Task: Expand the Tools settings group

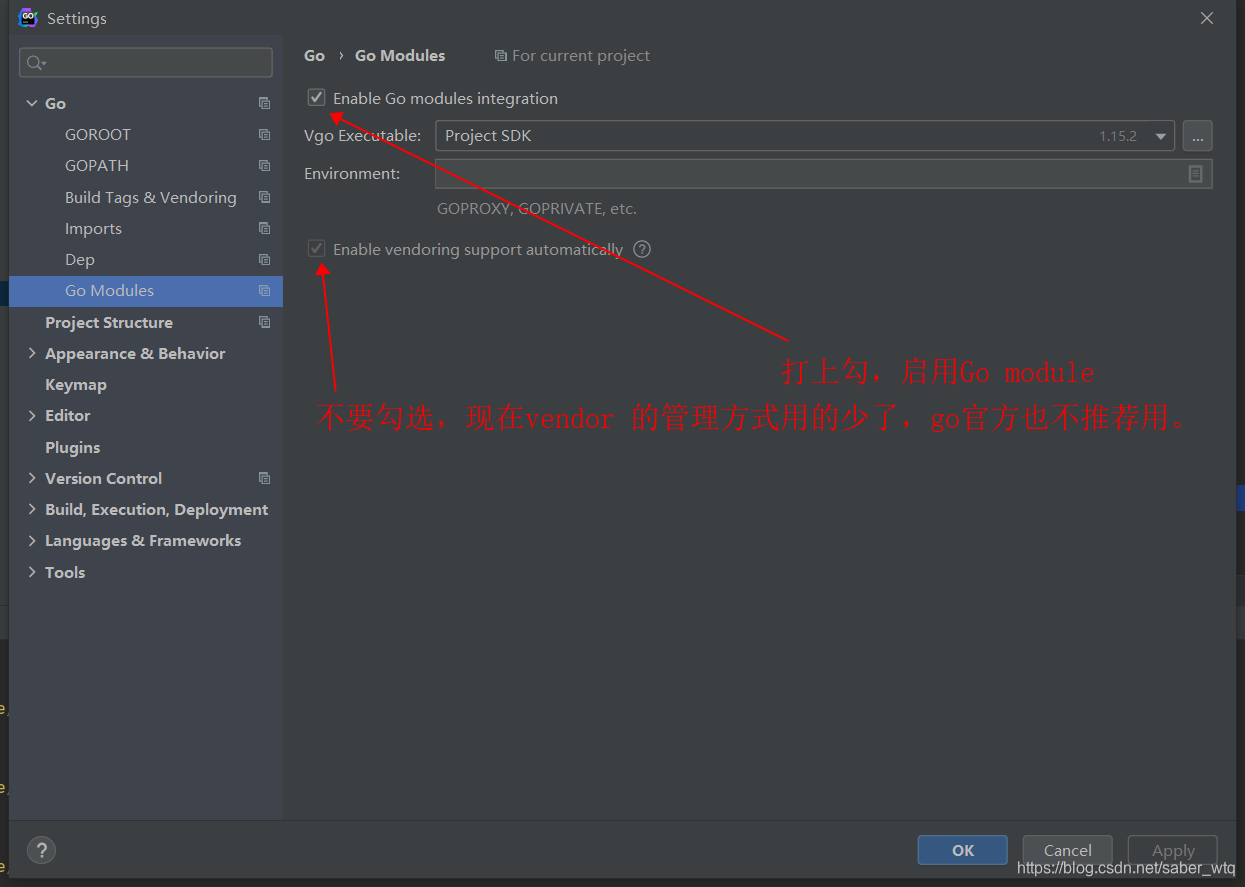Action: 32,572
